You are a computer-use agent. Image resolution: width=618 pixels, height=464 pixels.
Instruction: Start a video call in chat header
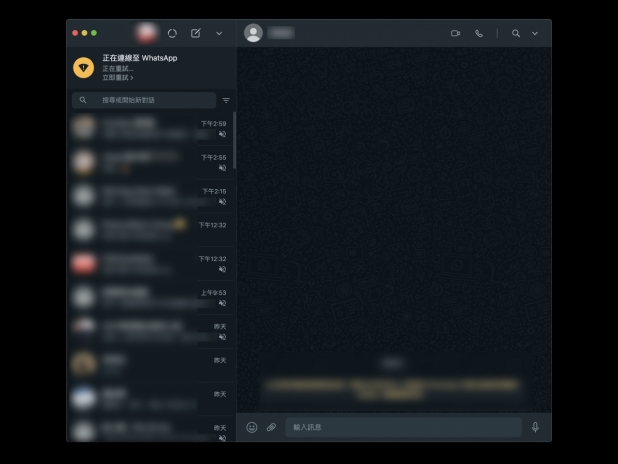point(455,33)
